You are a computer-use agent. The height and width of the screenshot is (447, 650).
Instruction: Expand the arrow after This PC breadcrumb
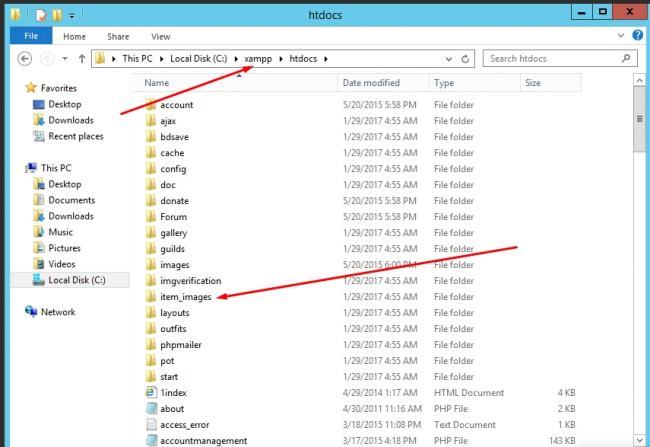(x=162, y=59)
